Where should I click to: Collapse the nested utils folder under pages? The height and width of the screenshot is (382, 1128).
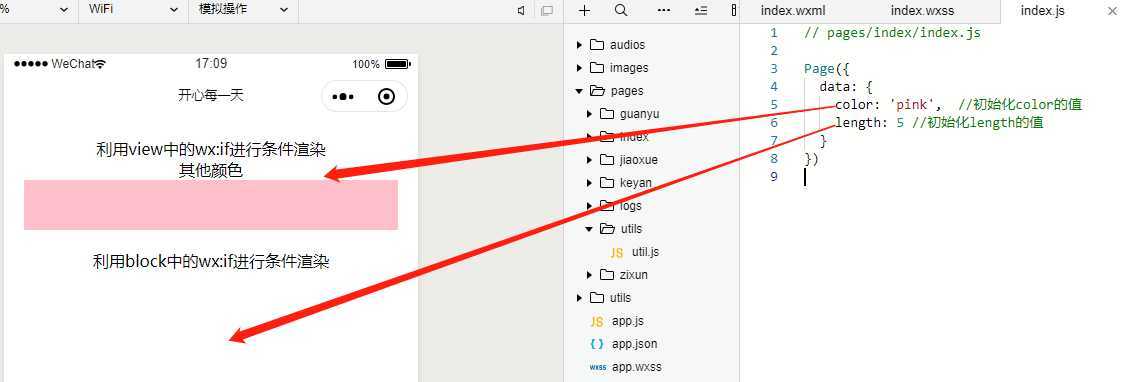click(589, 229)
